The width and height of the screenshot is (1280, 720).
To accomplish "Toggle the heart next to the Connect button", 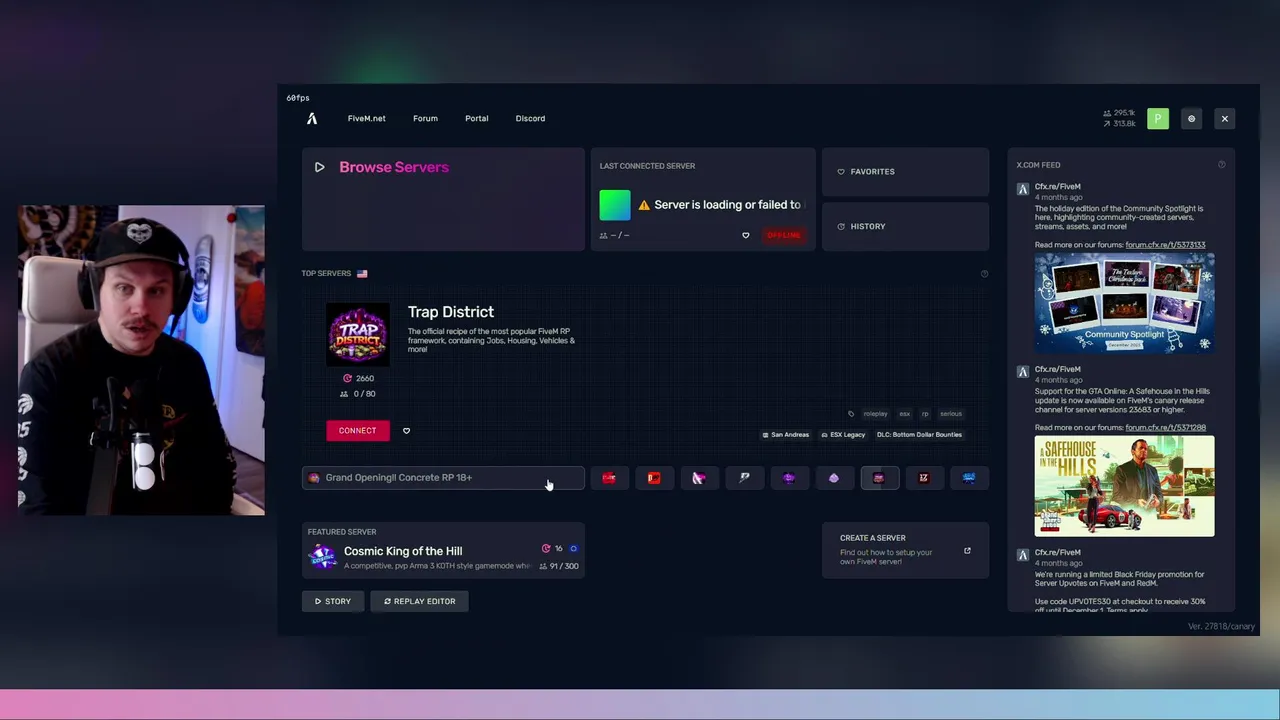I will [406, 431].
